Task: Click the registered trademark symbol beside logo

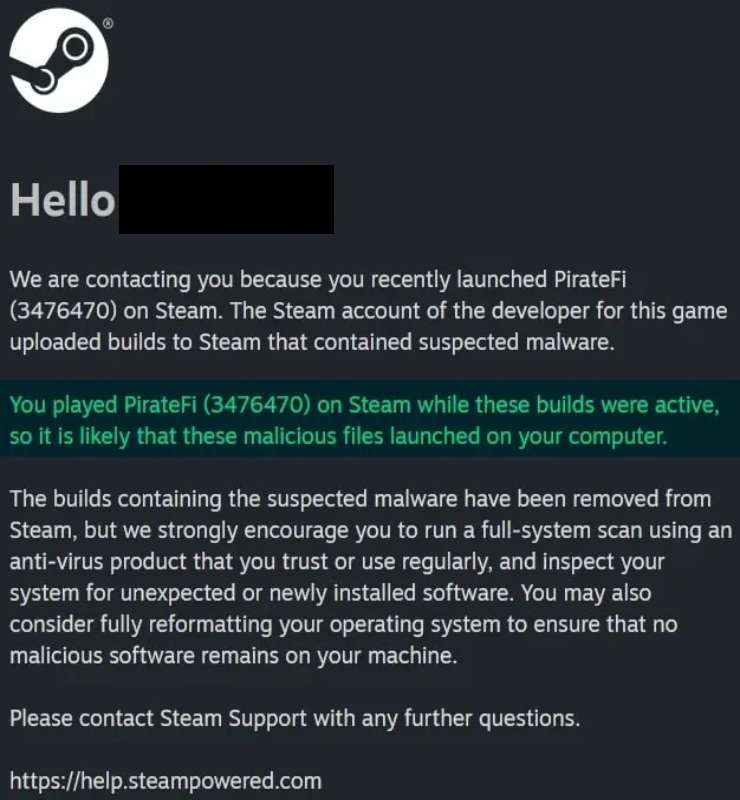Action: (108, 22)
